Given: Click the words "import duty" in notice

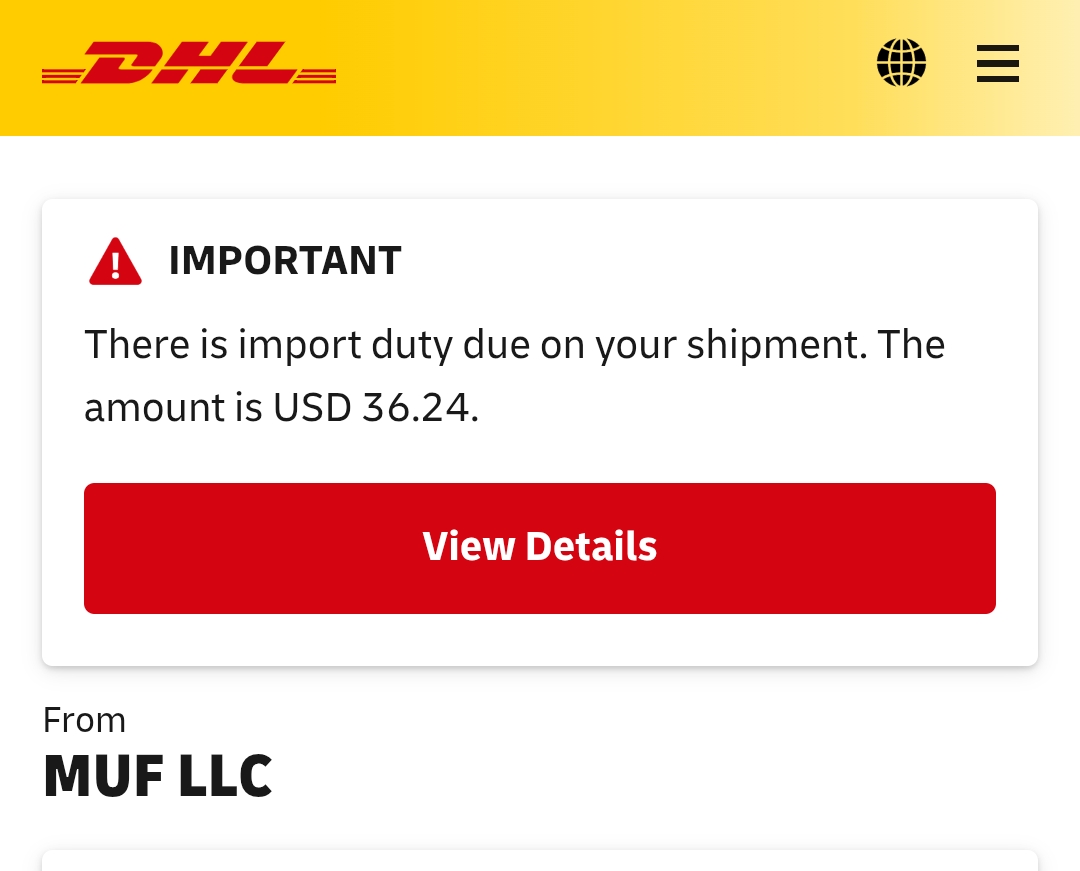Looking at the screenshot, I should [345, 345].
